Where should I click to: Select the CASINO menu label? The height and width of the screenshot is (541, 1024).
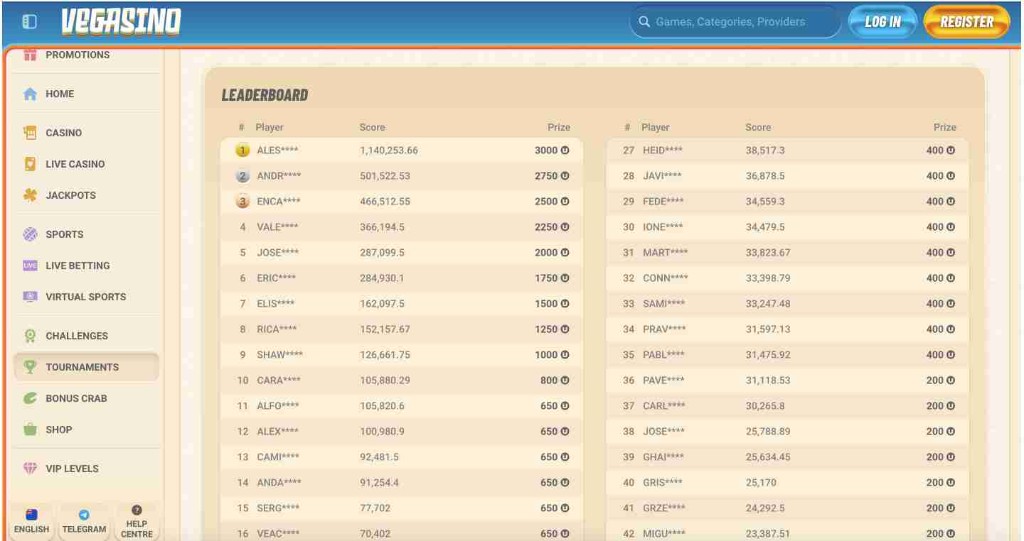[x=64, y=133]
